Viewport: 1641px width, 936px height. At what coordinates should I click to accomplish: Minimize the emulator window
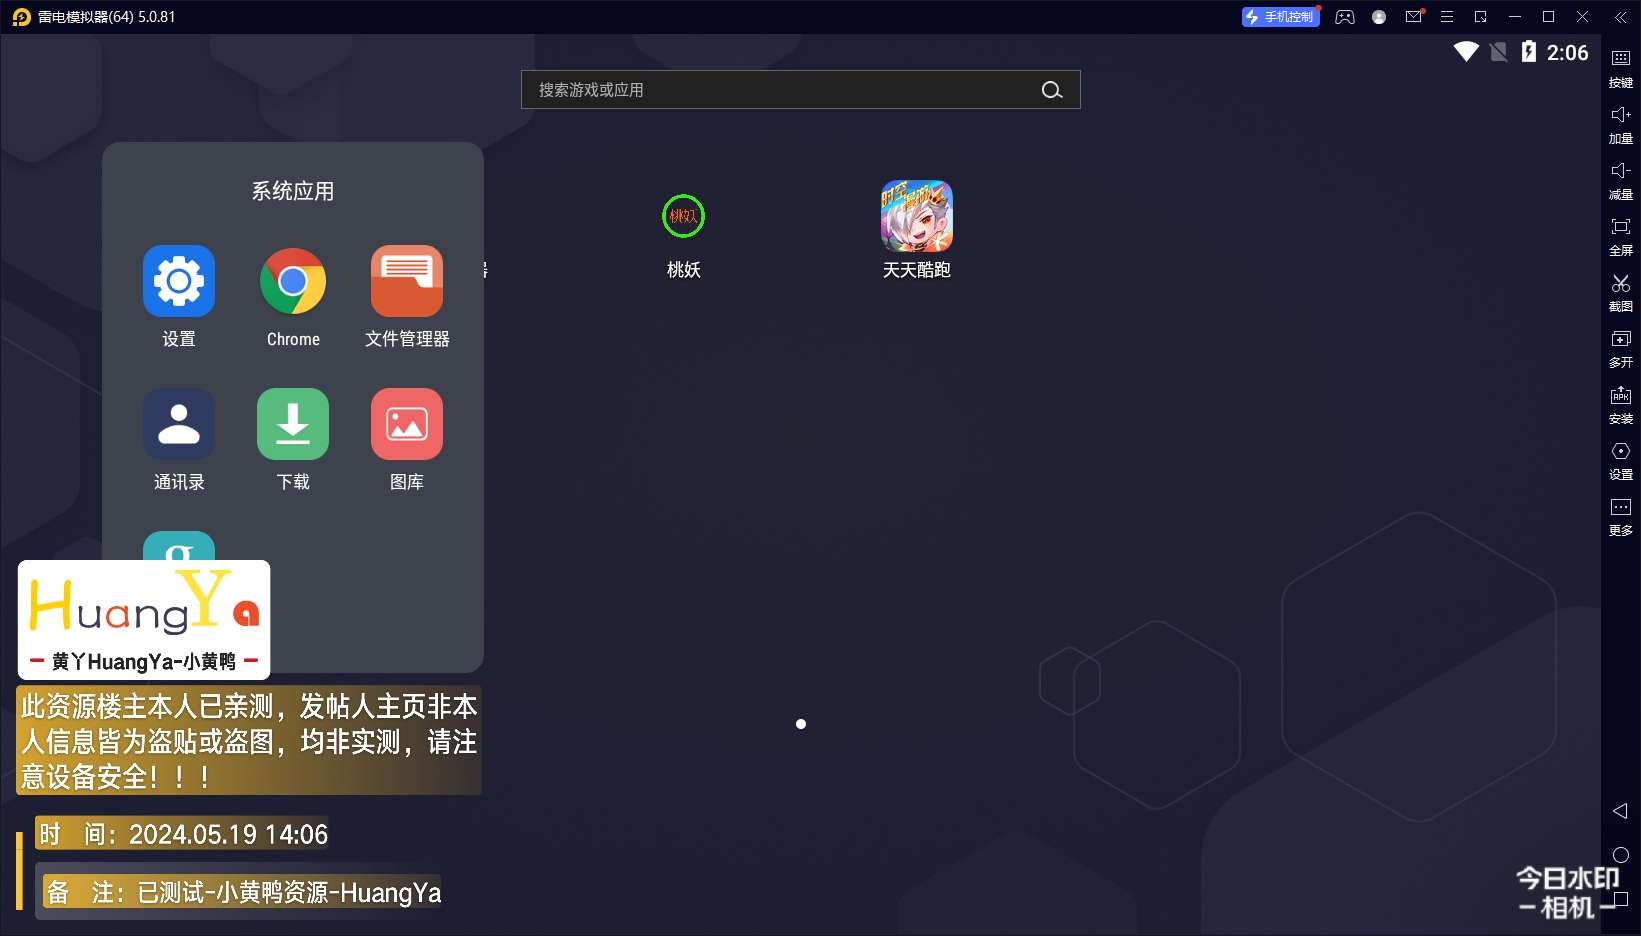1515,17
